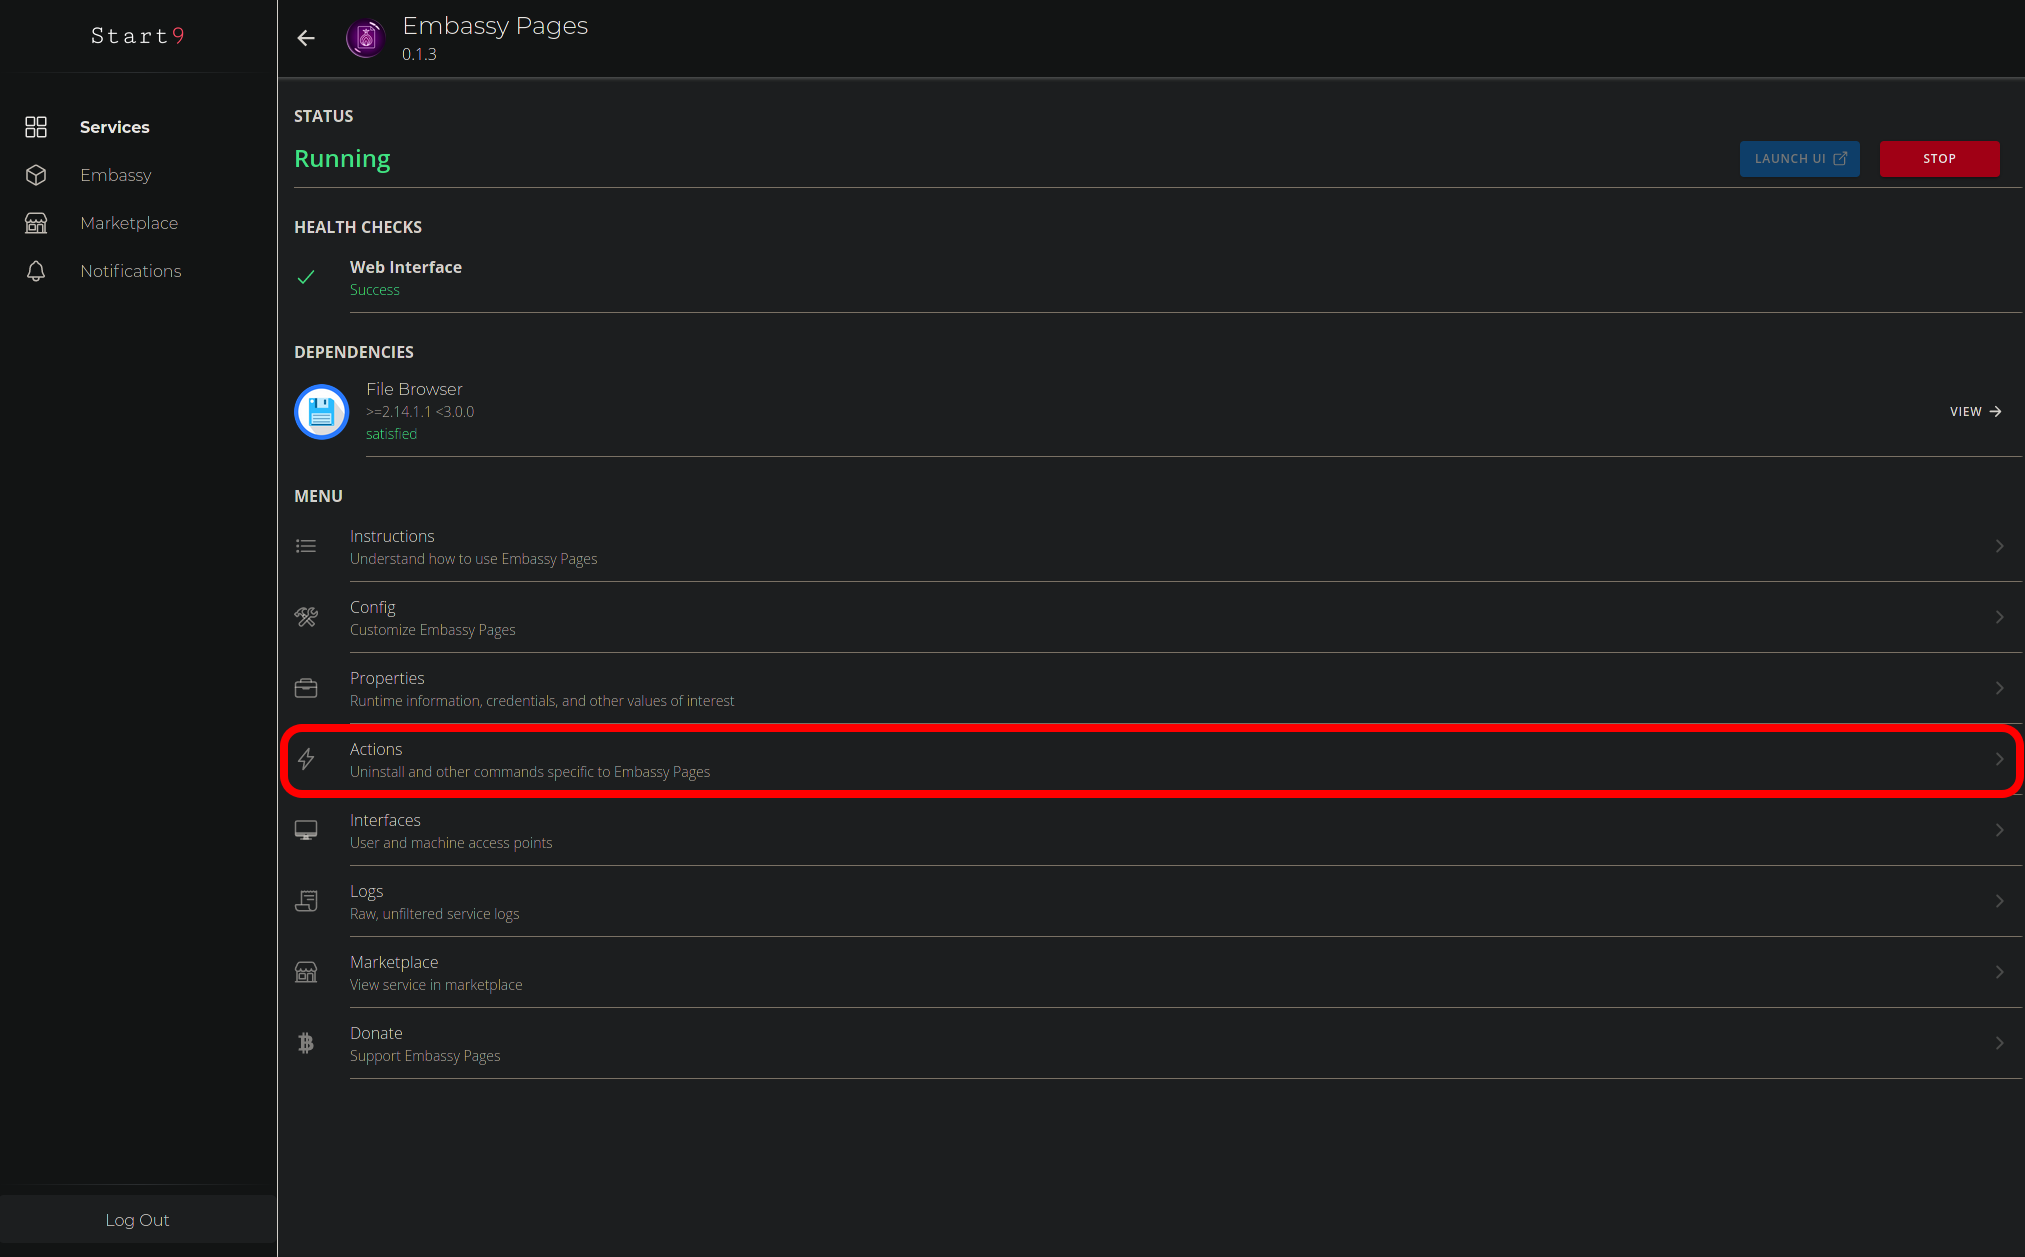Click the File Browser floppy disk icon
Image resolution: width=2025 pixels, height=1257 pixels.
[x=321, y=412]
